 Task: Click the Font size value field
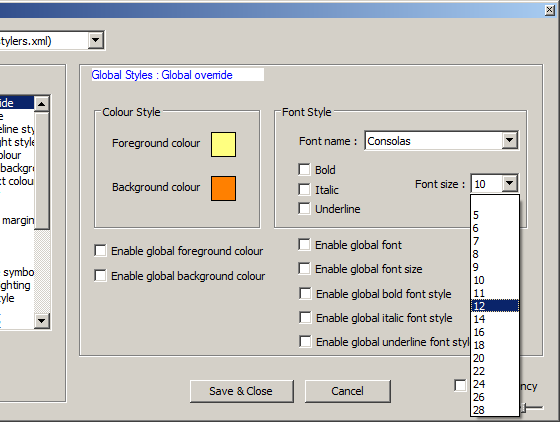tap(487, 184)
